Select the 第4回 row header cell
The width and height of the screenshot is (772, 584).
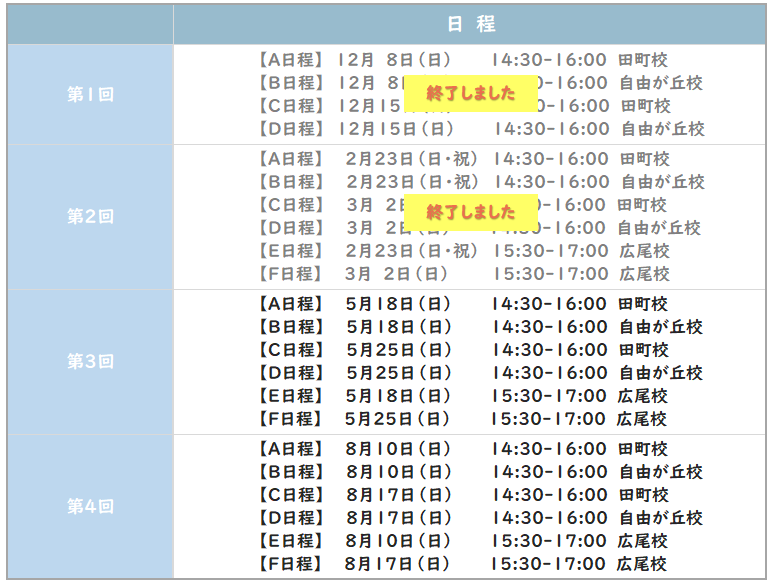(x=90, y=506)
